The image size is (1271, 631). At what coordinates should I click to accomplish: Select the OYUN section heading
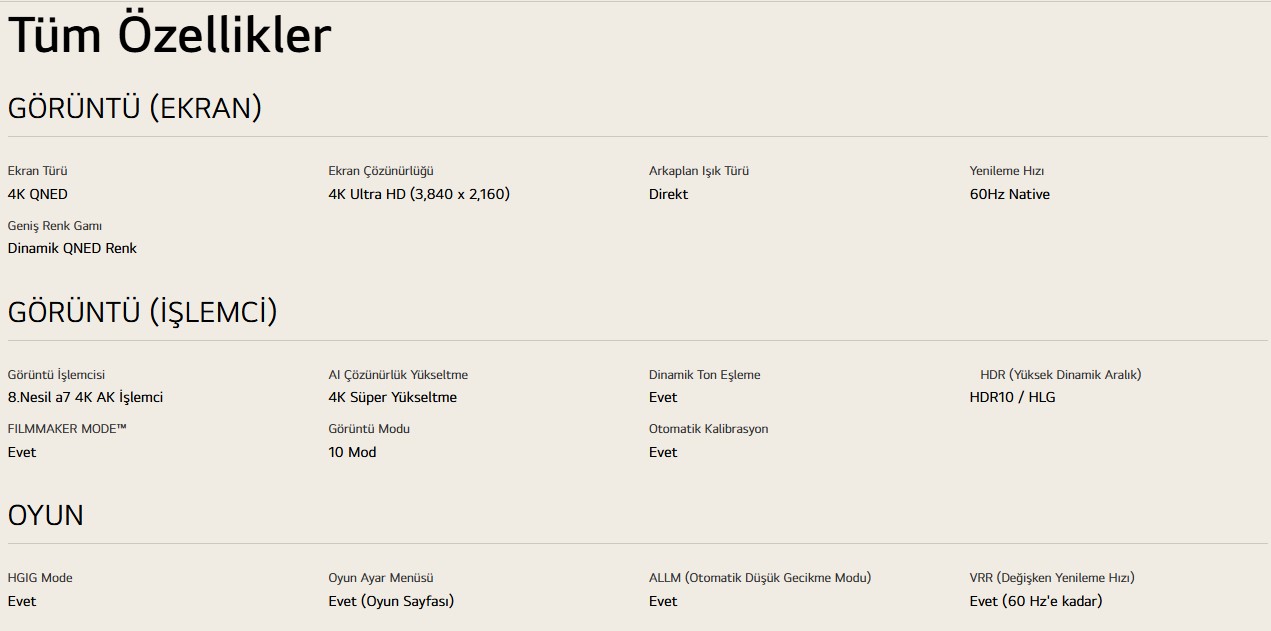point(46,516)
